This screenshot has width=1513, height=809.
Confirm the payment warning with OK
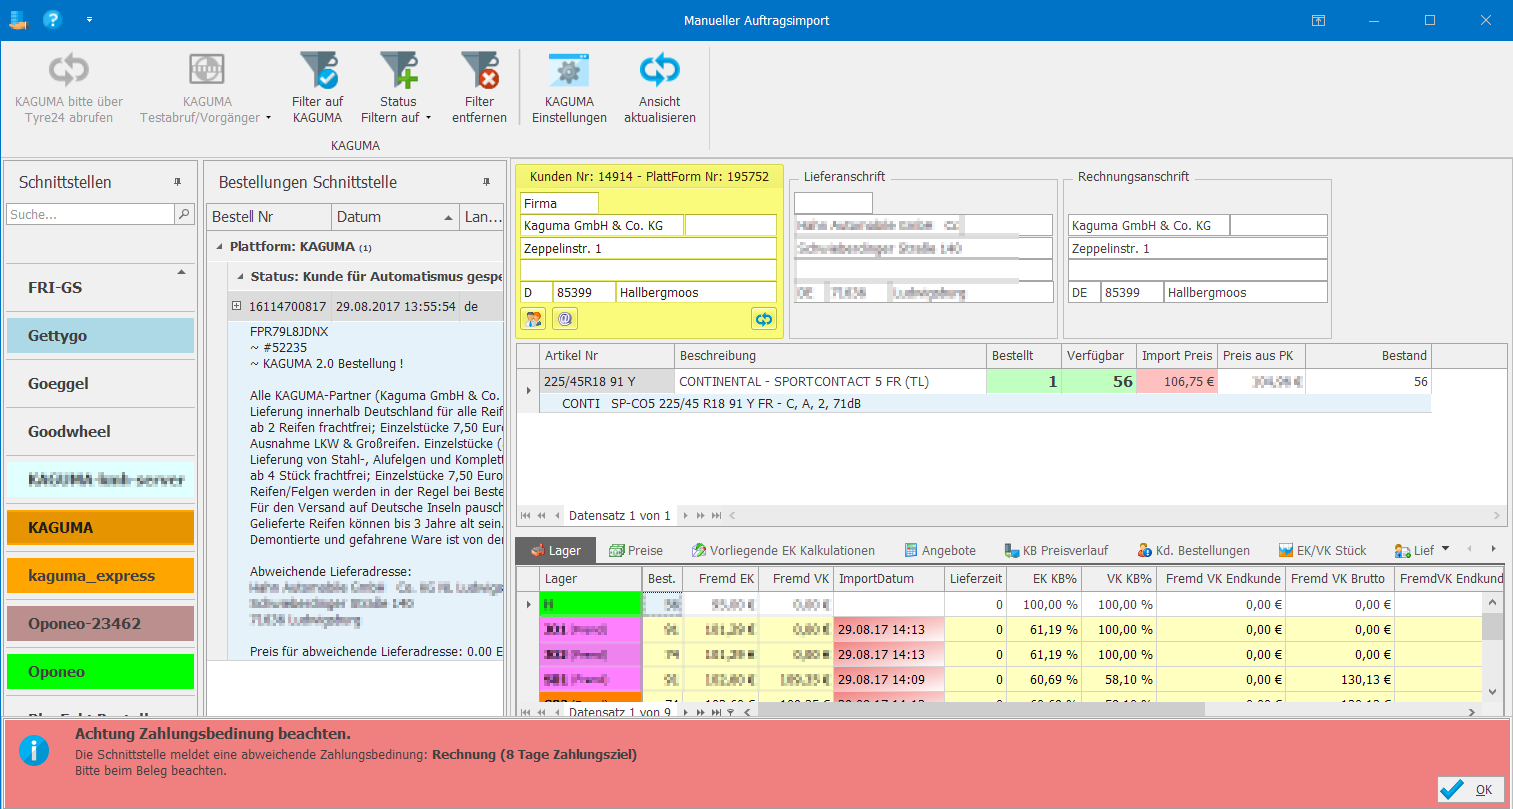(x=1470, y=789)
